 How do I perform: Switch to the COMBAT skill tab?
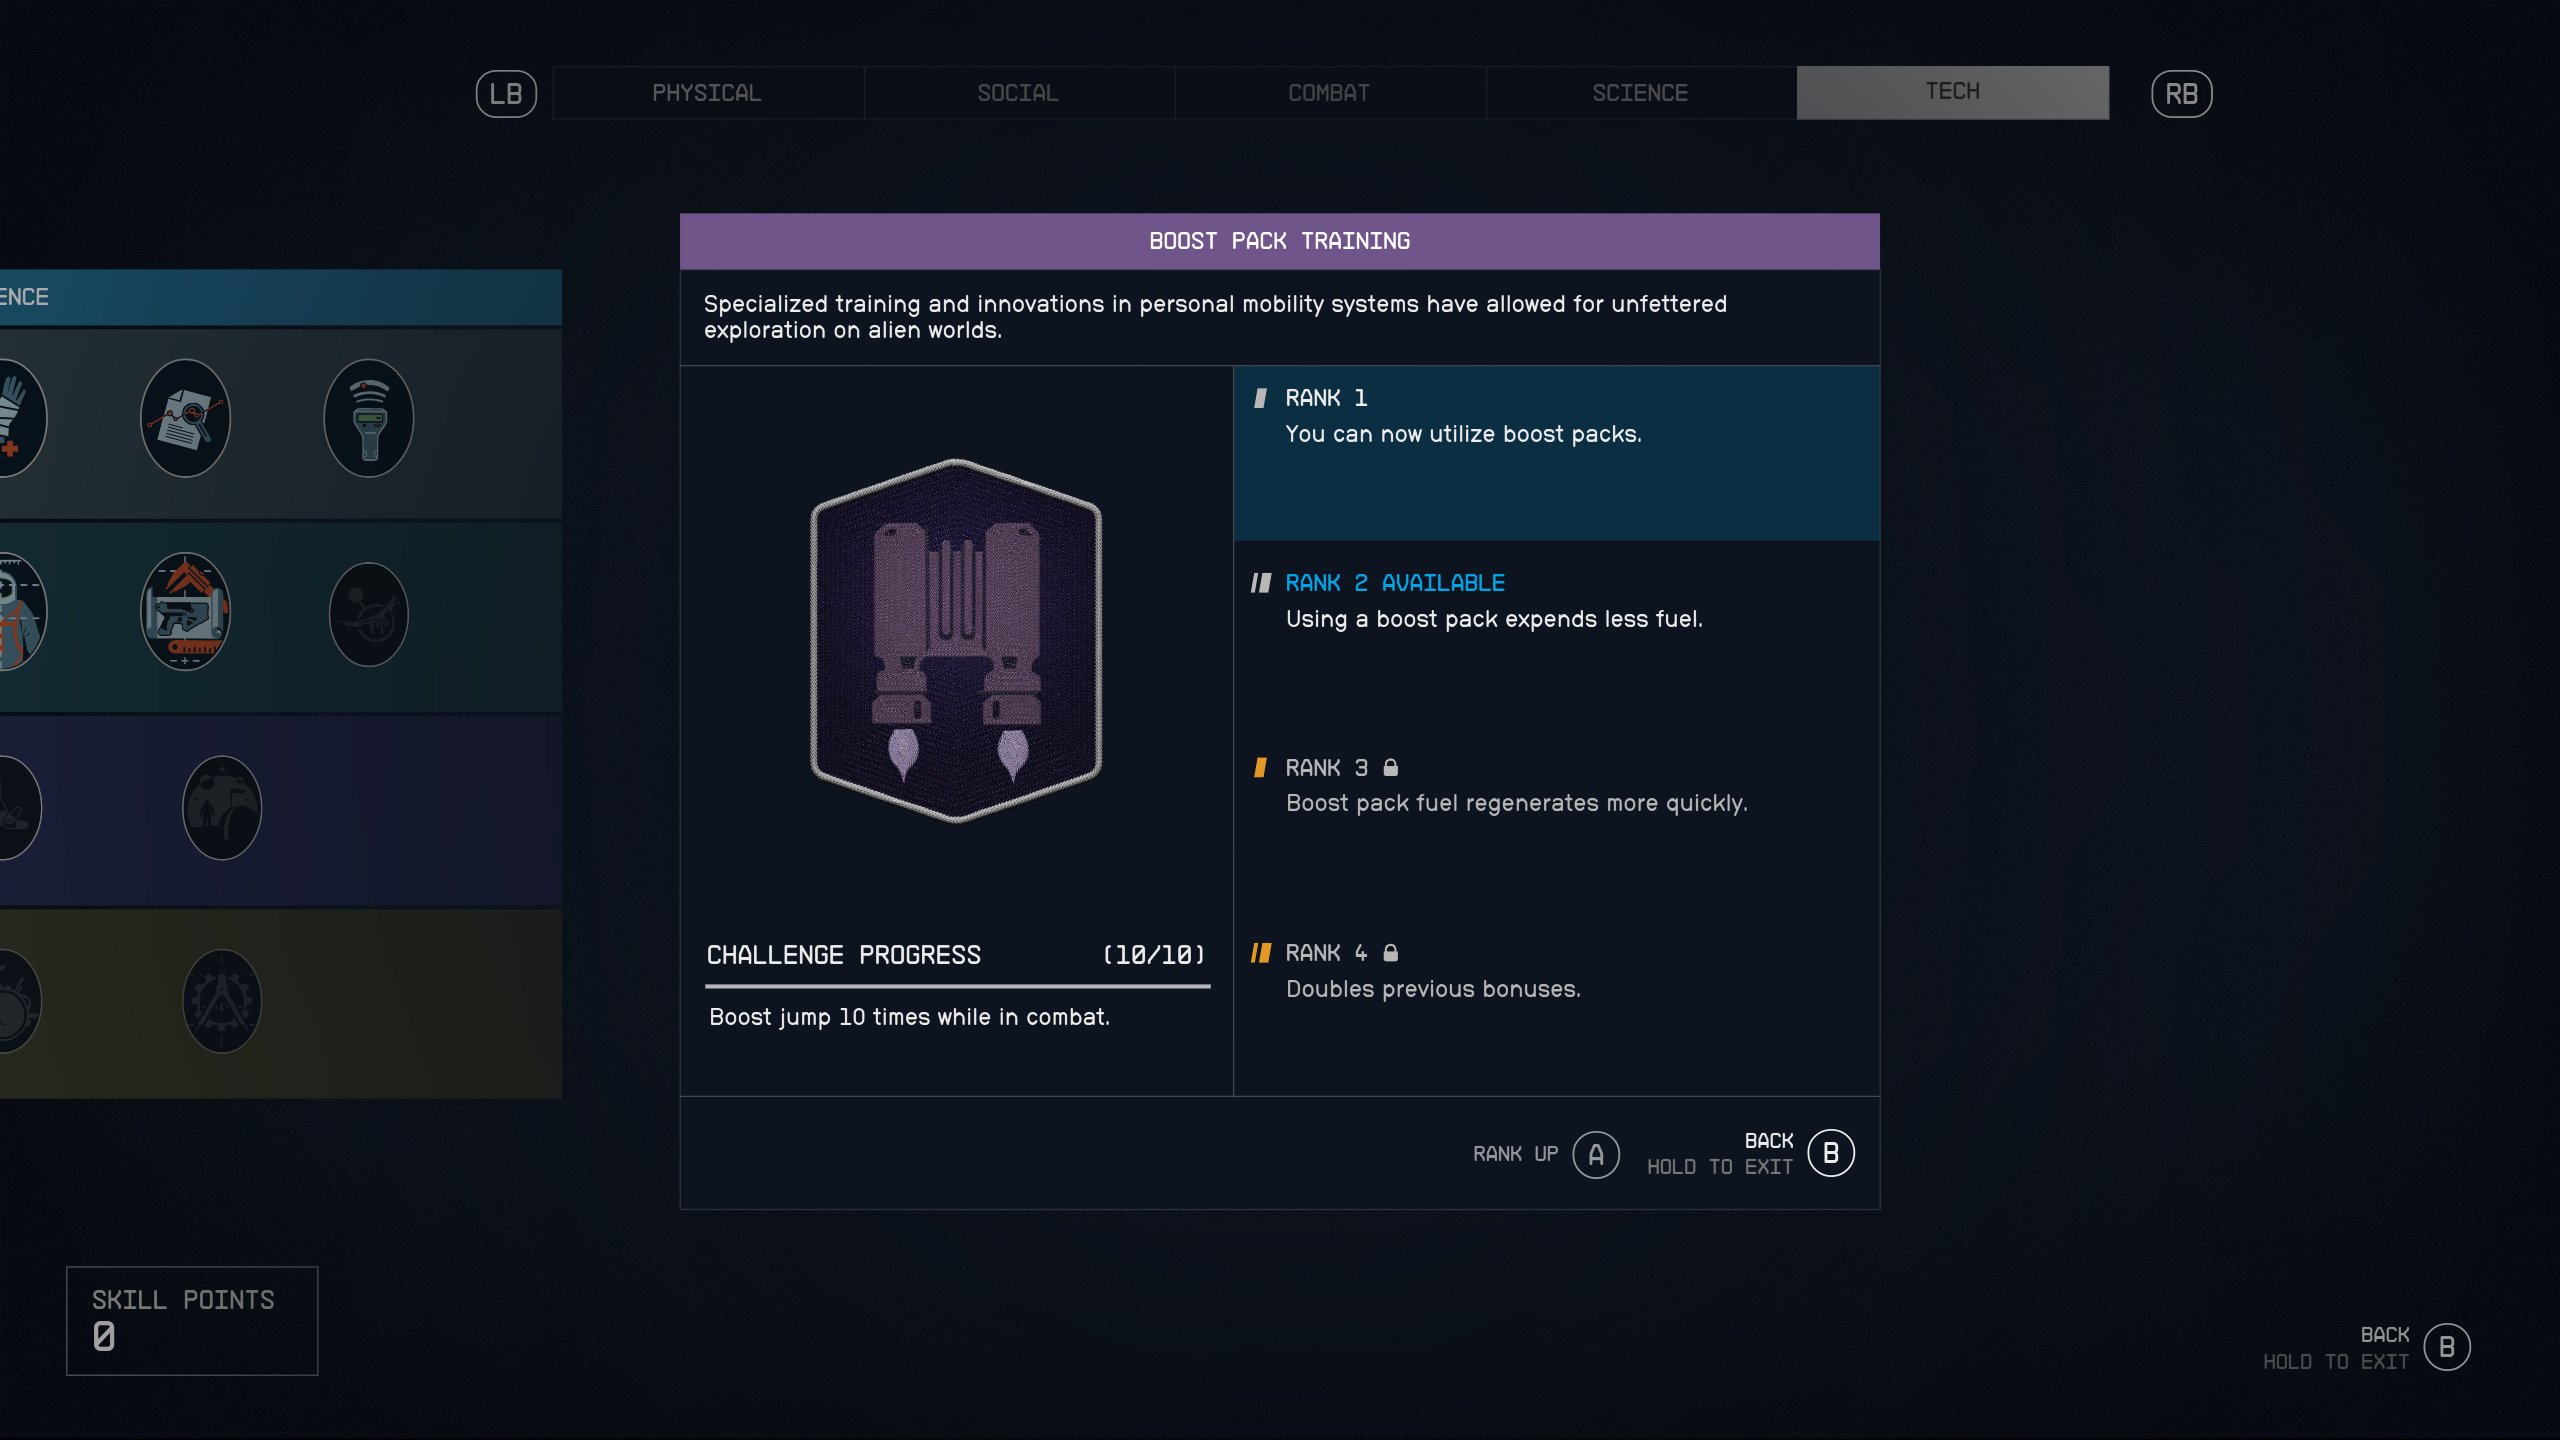(x=1327, y=91)
